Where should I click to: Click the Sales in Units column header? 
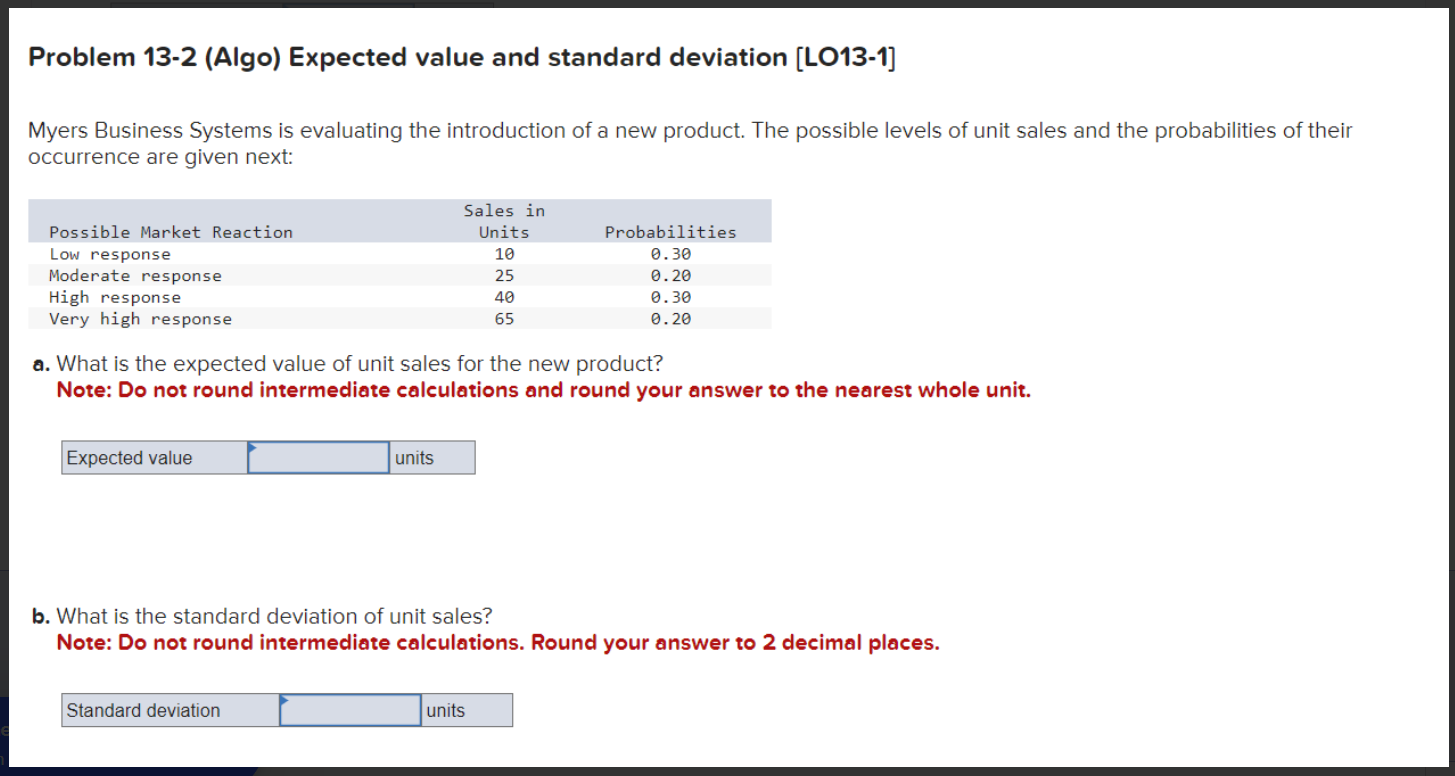[504, 221]
